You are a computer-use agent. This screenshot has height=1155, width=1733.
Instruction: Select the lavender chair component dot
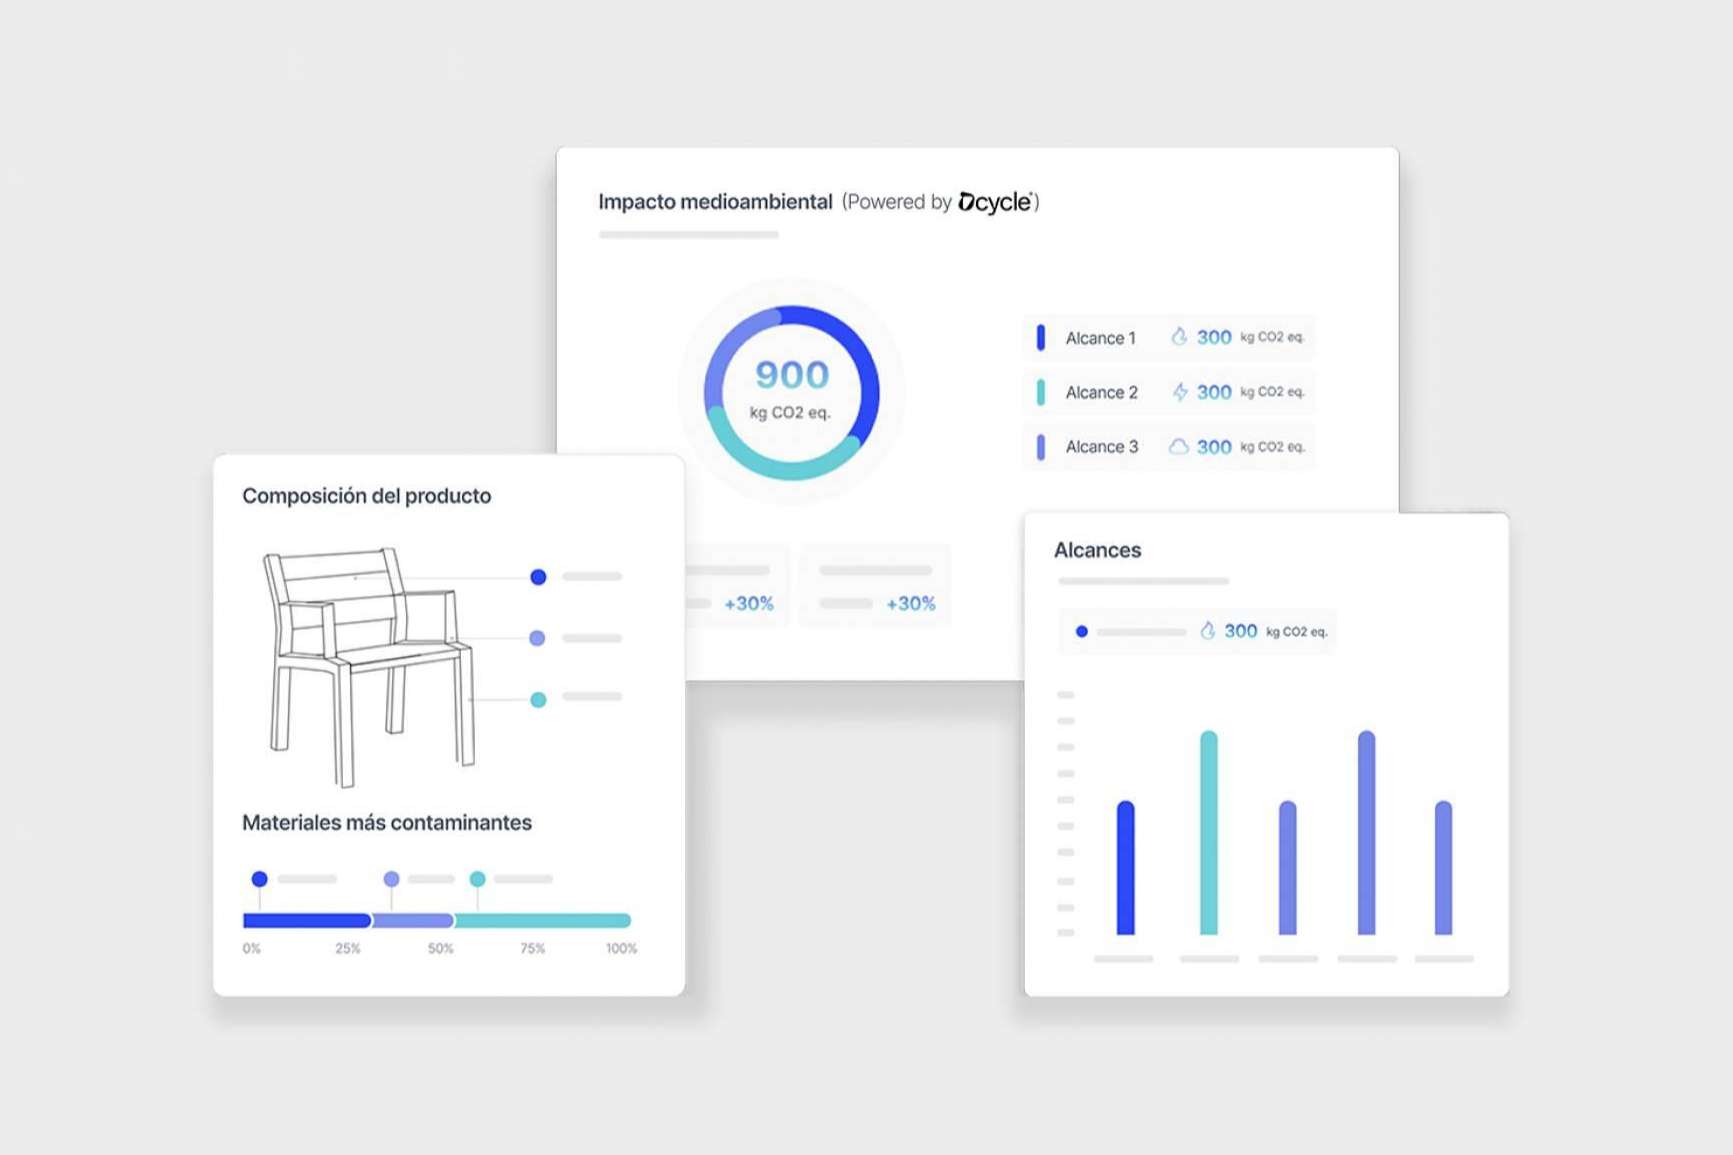coord(537,638)
